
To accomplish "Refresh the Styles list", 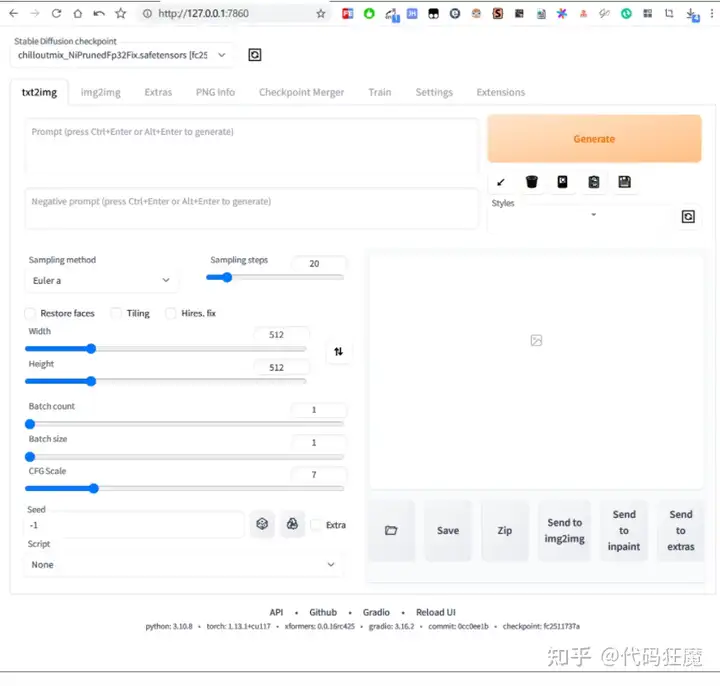I will (x=688, y=217).
